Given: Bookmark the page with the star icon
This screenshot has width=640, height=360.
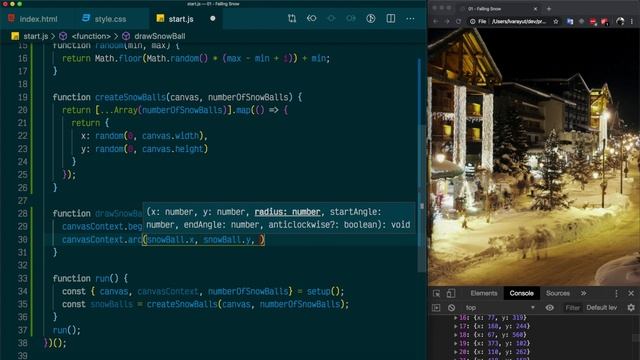Looking at the screenshot, I should pyautogui.click(x=556, y=21).
